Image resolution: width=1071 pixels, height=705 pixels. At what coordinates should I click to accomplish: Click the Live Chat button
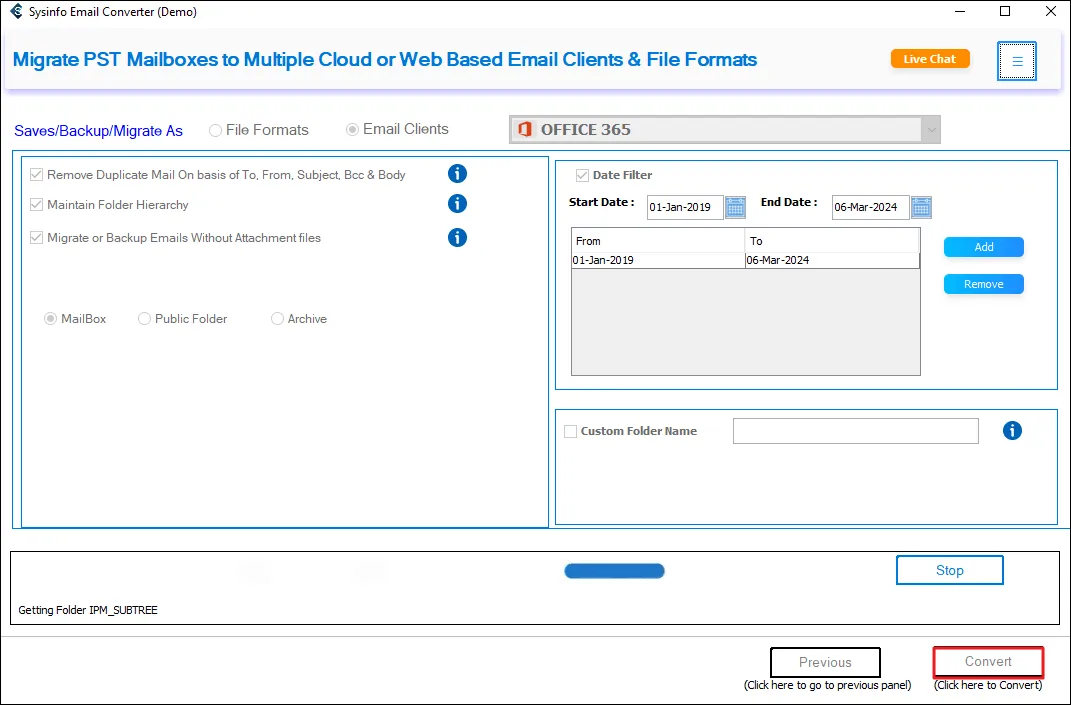coord(929,59)
